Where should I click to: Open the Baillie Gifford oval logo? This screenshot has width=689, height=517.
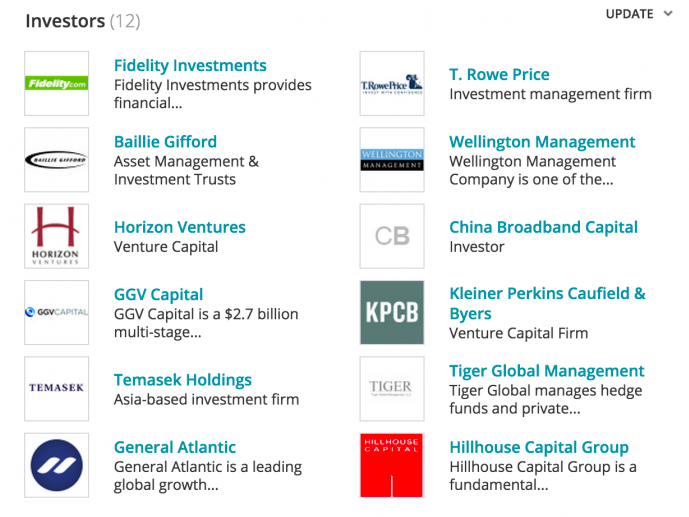click(57, 160)
